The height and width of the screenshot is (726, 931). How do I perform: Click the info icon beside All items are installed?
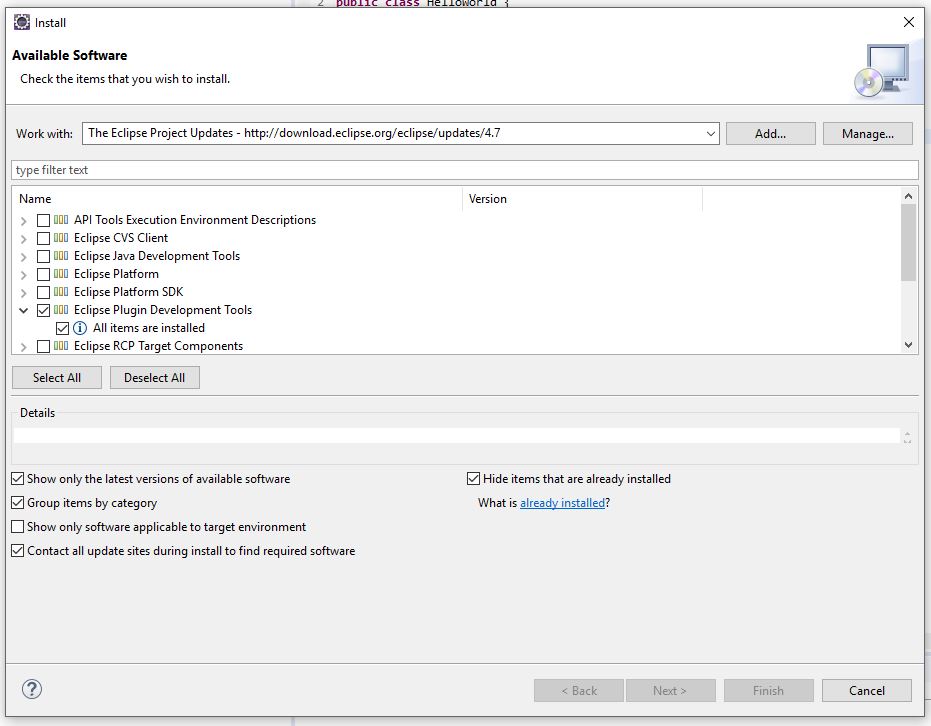click(x=80, y=328)
